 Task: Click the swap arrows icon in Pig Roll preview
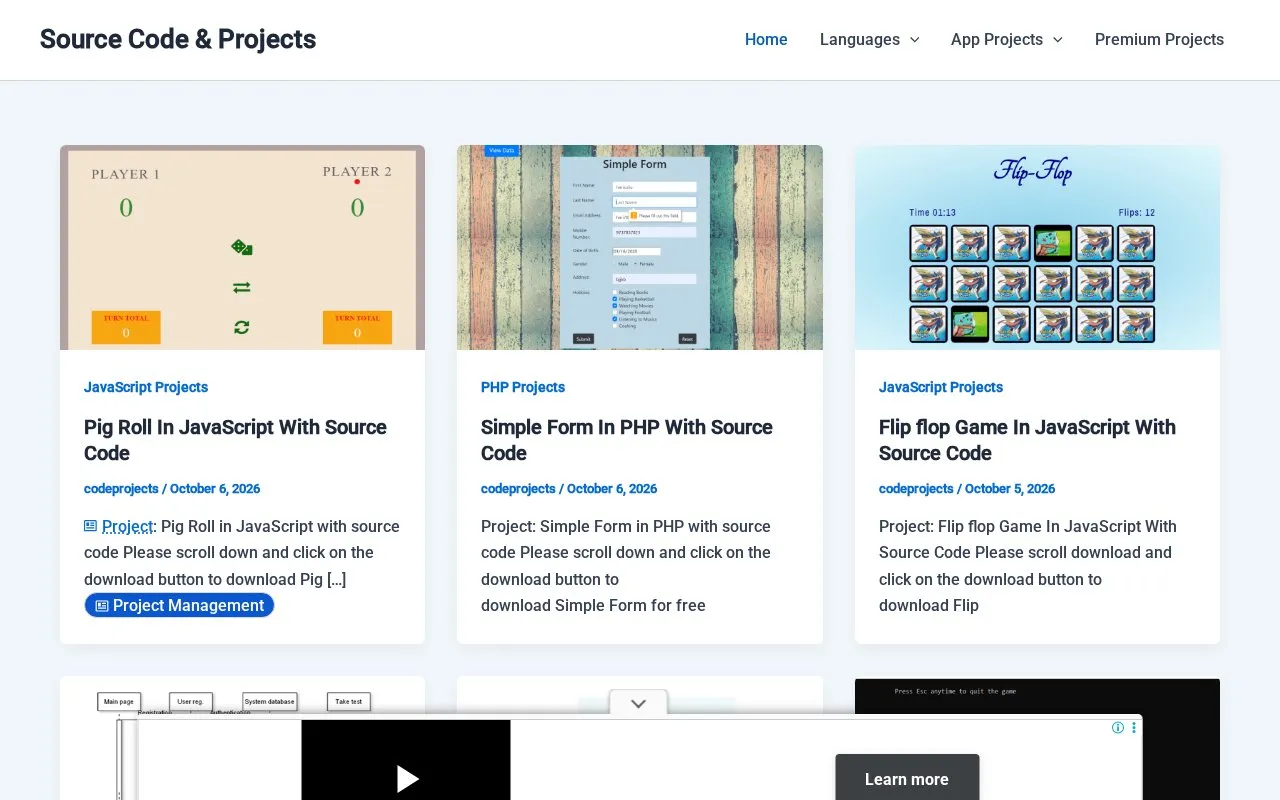click(x=242, y=288)
